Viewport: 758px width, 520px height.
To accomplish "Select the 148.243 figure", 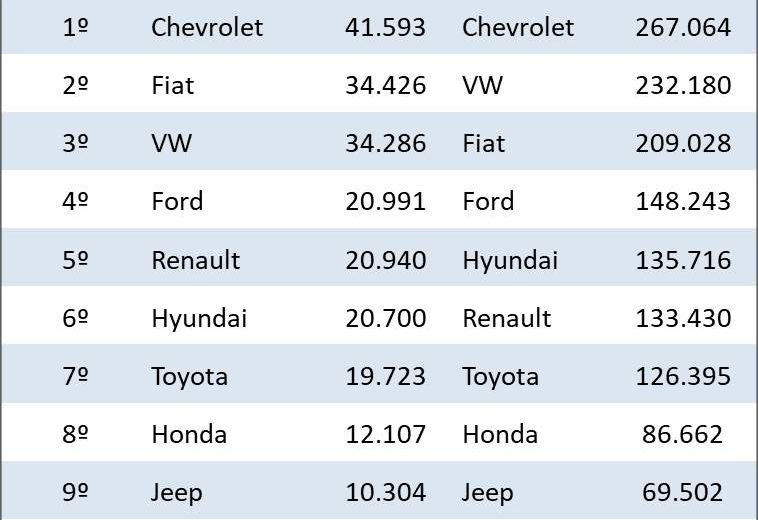I will tap(683, 201).
